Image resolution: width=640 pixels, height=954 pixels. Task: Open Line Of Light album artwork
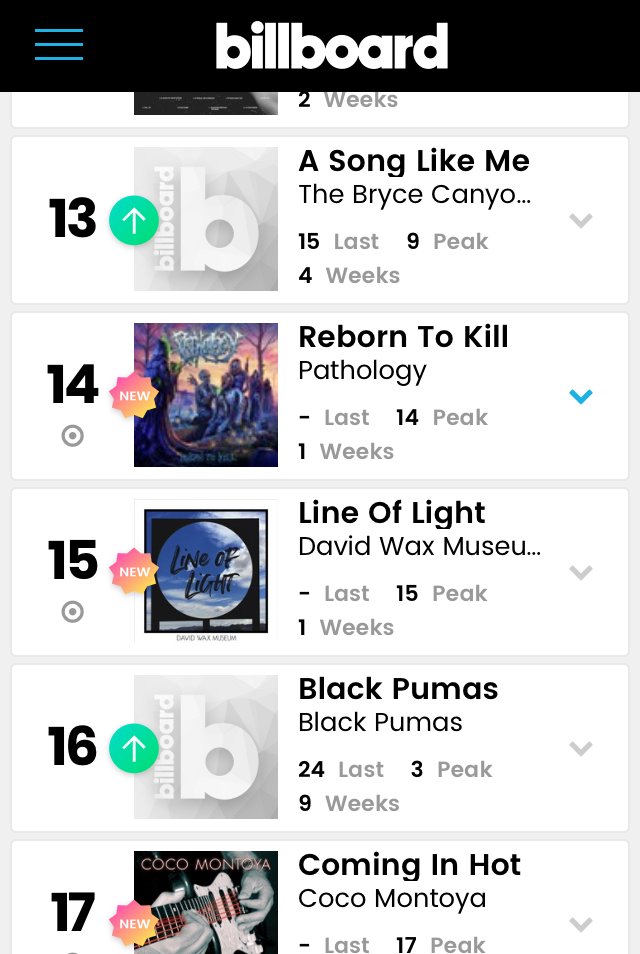coord(206,571)
